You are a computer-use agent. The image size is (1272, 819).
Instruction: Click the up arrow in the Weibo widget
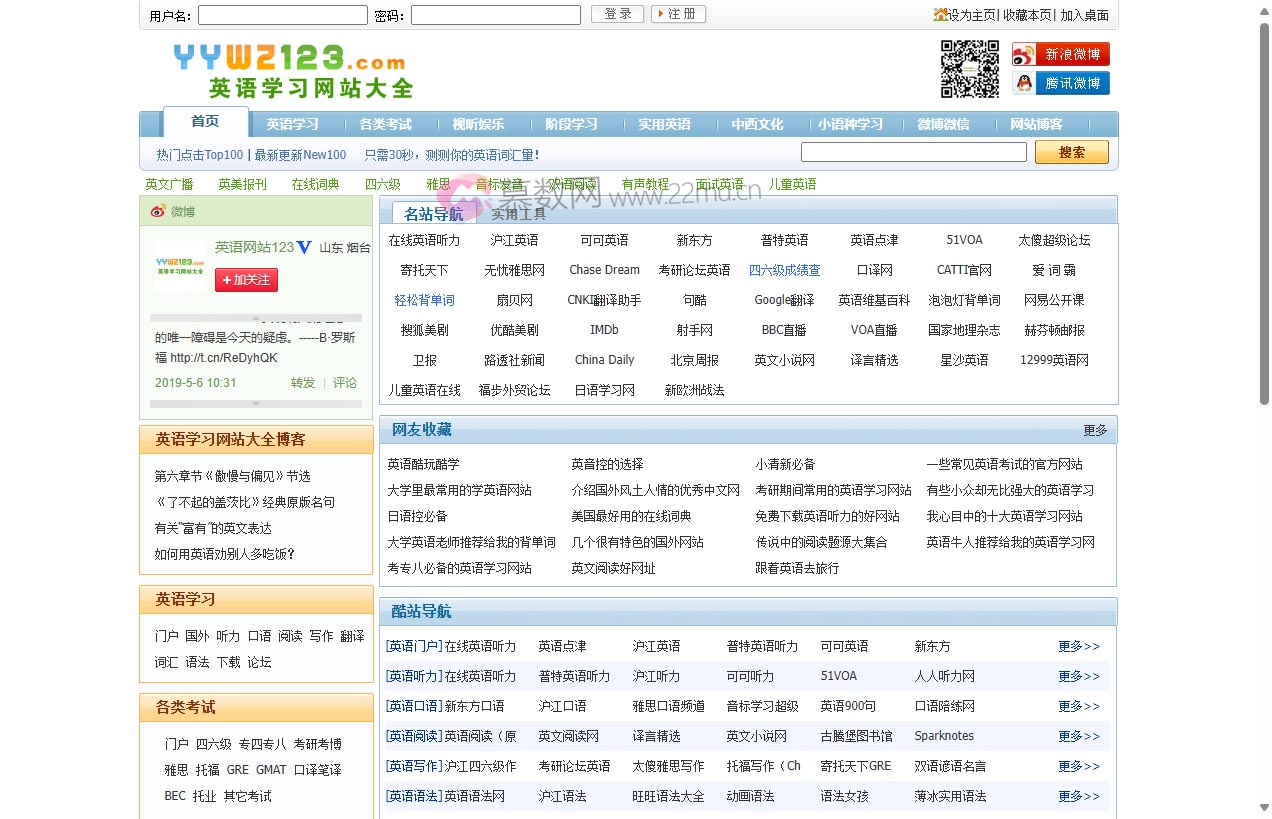pyautogui.click(x=255, y=318)
